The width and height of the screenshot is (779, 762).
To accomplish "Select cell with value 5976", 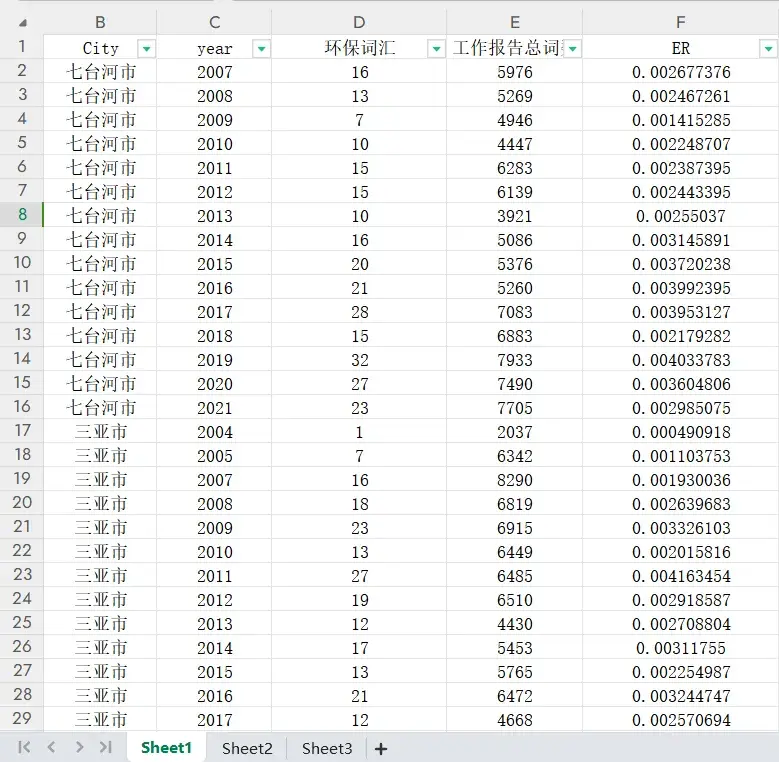I will 515,72.
